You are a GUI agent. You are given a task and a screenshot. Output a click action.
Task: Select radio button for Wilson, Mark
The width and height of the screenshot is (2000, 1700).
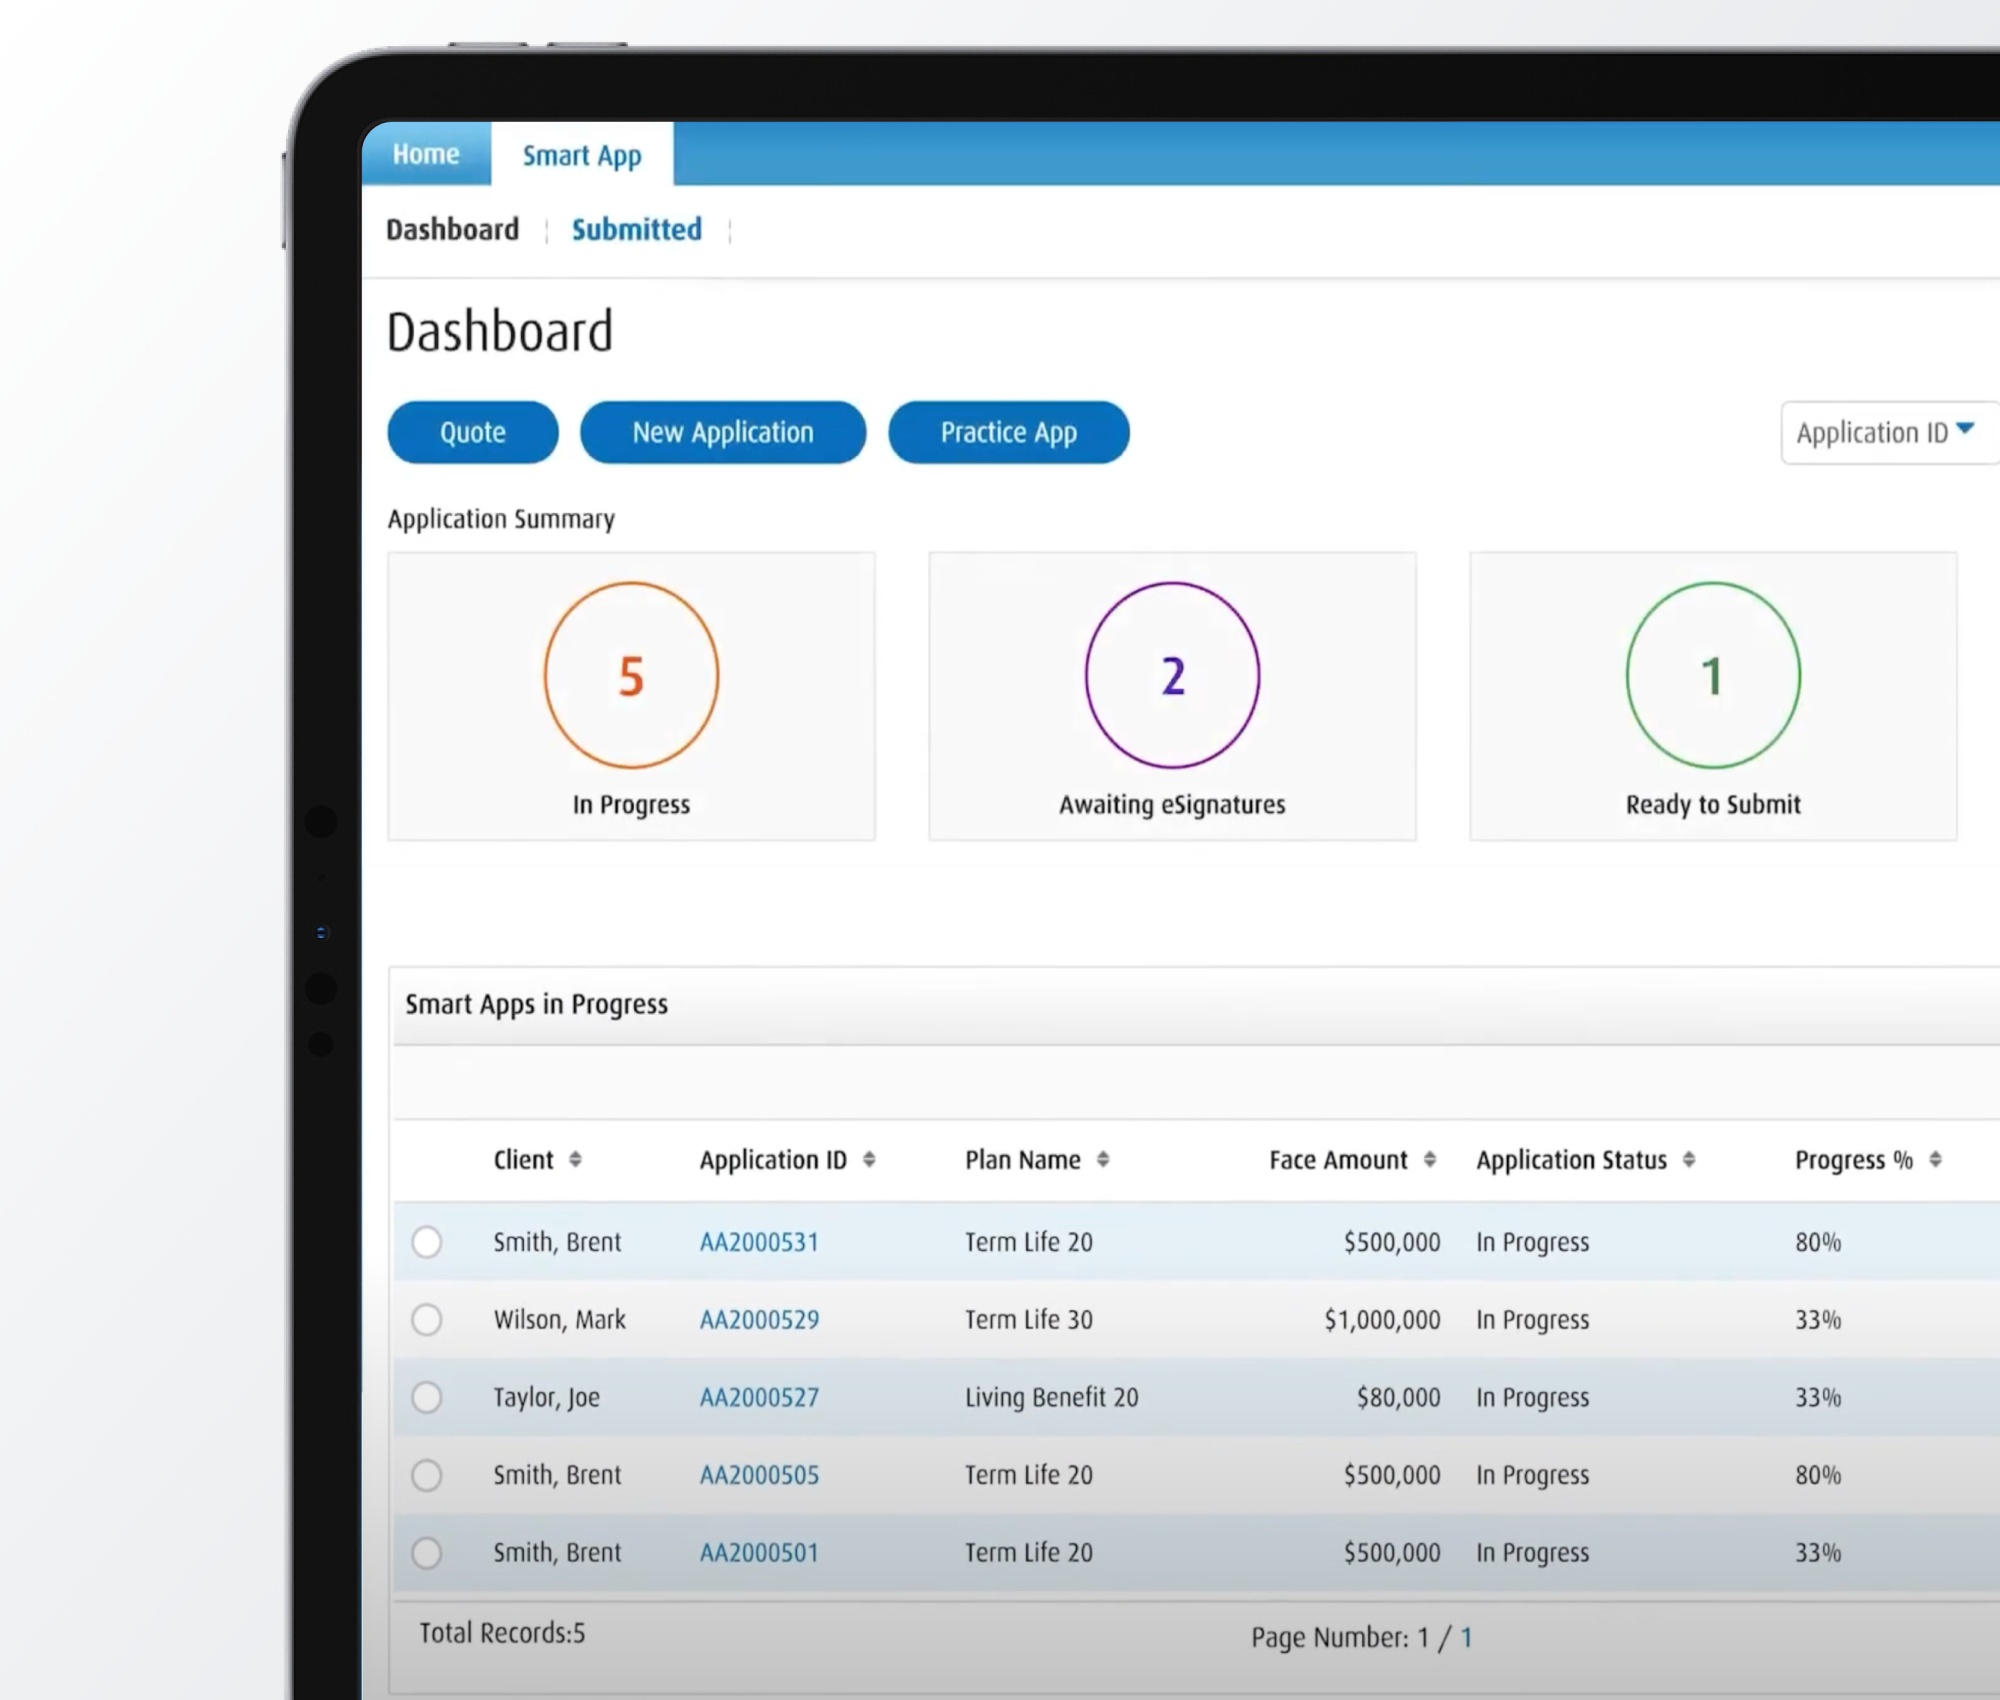(x=427, y=1320)
